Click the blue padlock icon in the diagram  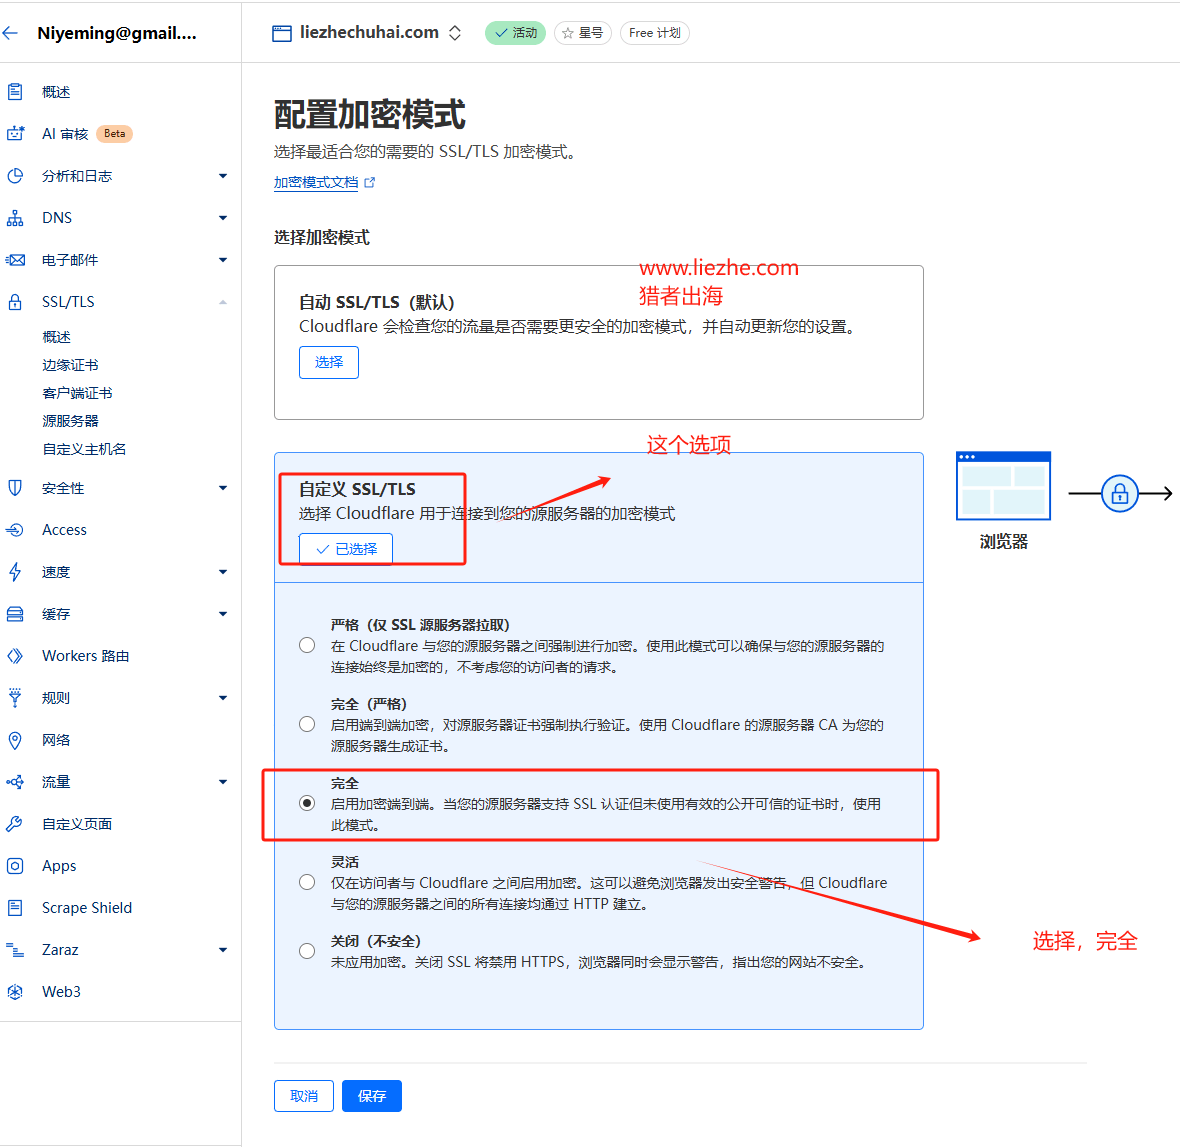point(1120,494)
